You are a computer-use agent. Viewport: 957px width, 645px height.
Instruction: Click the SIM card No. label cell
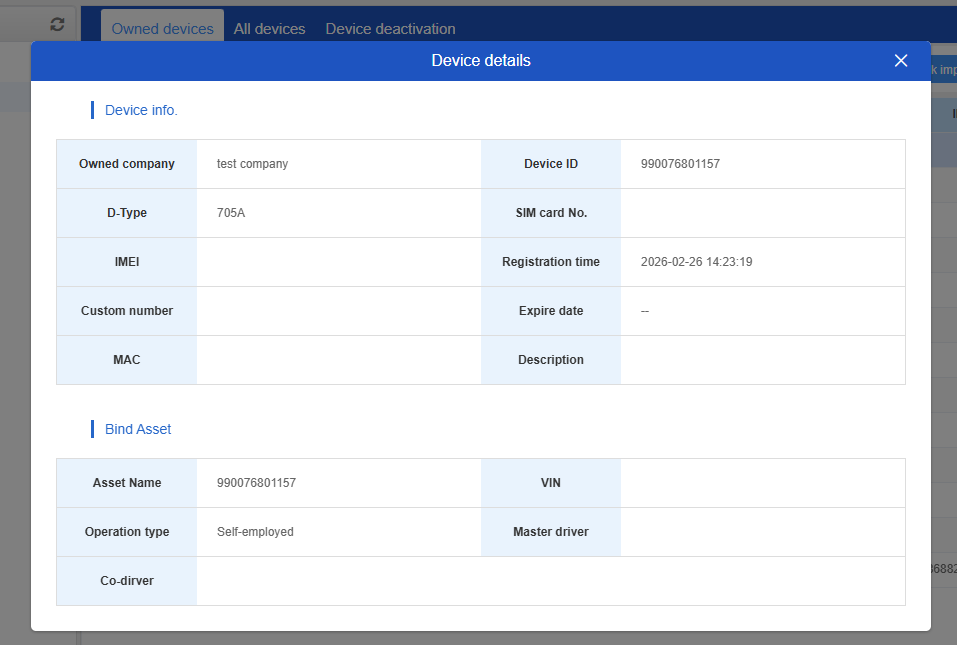point(551,213)
